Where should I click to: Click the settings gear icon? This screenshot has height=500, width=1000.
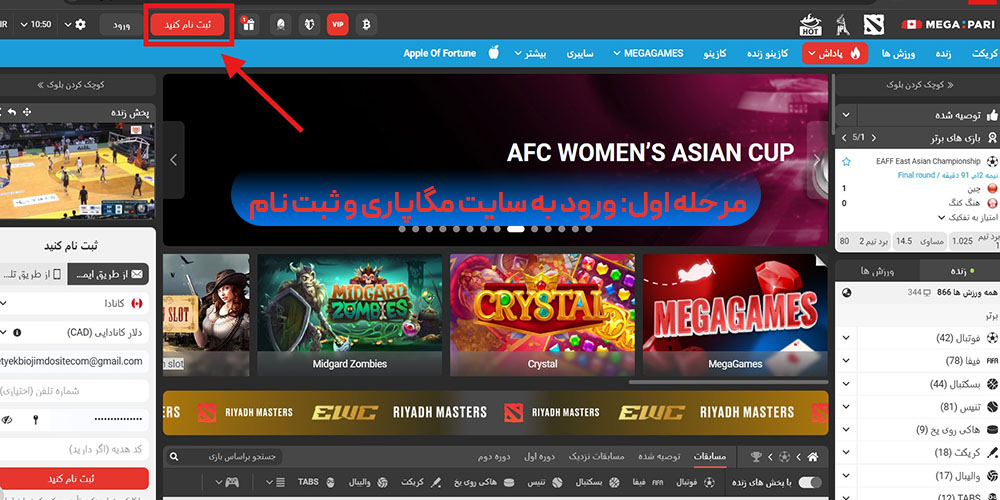80,24
